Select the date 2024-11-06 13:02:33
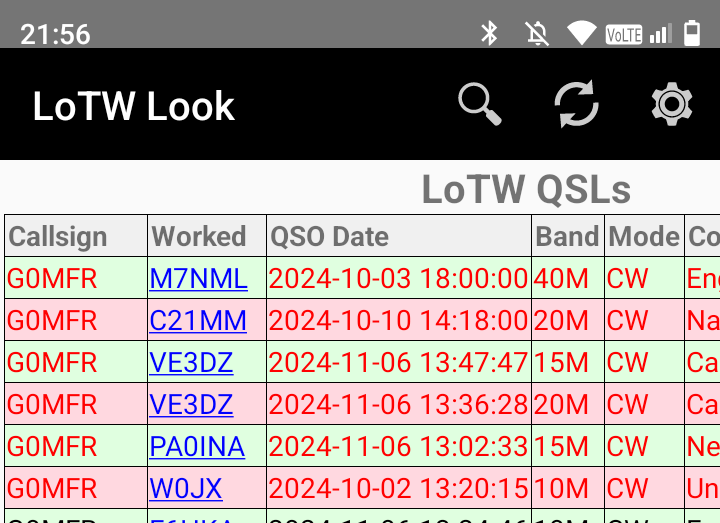Screen dimensions: 720x523 click(x=398, y=446)
